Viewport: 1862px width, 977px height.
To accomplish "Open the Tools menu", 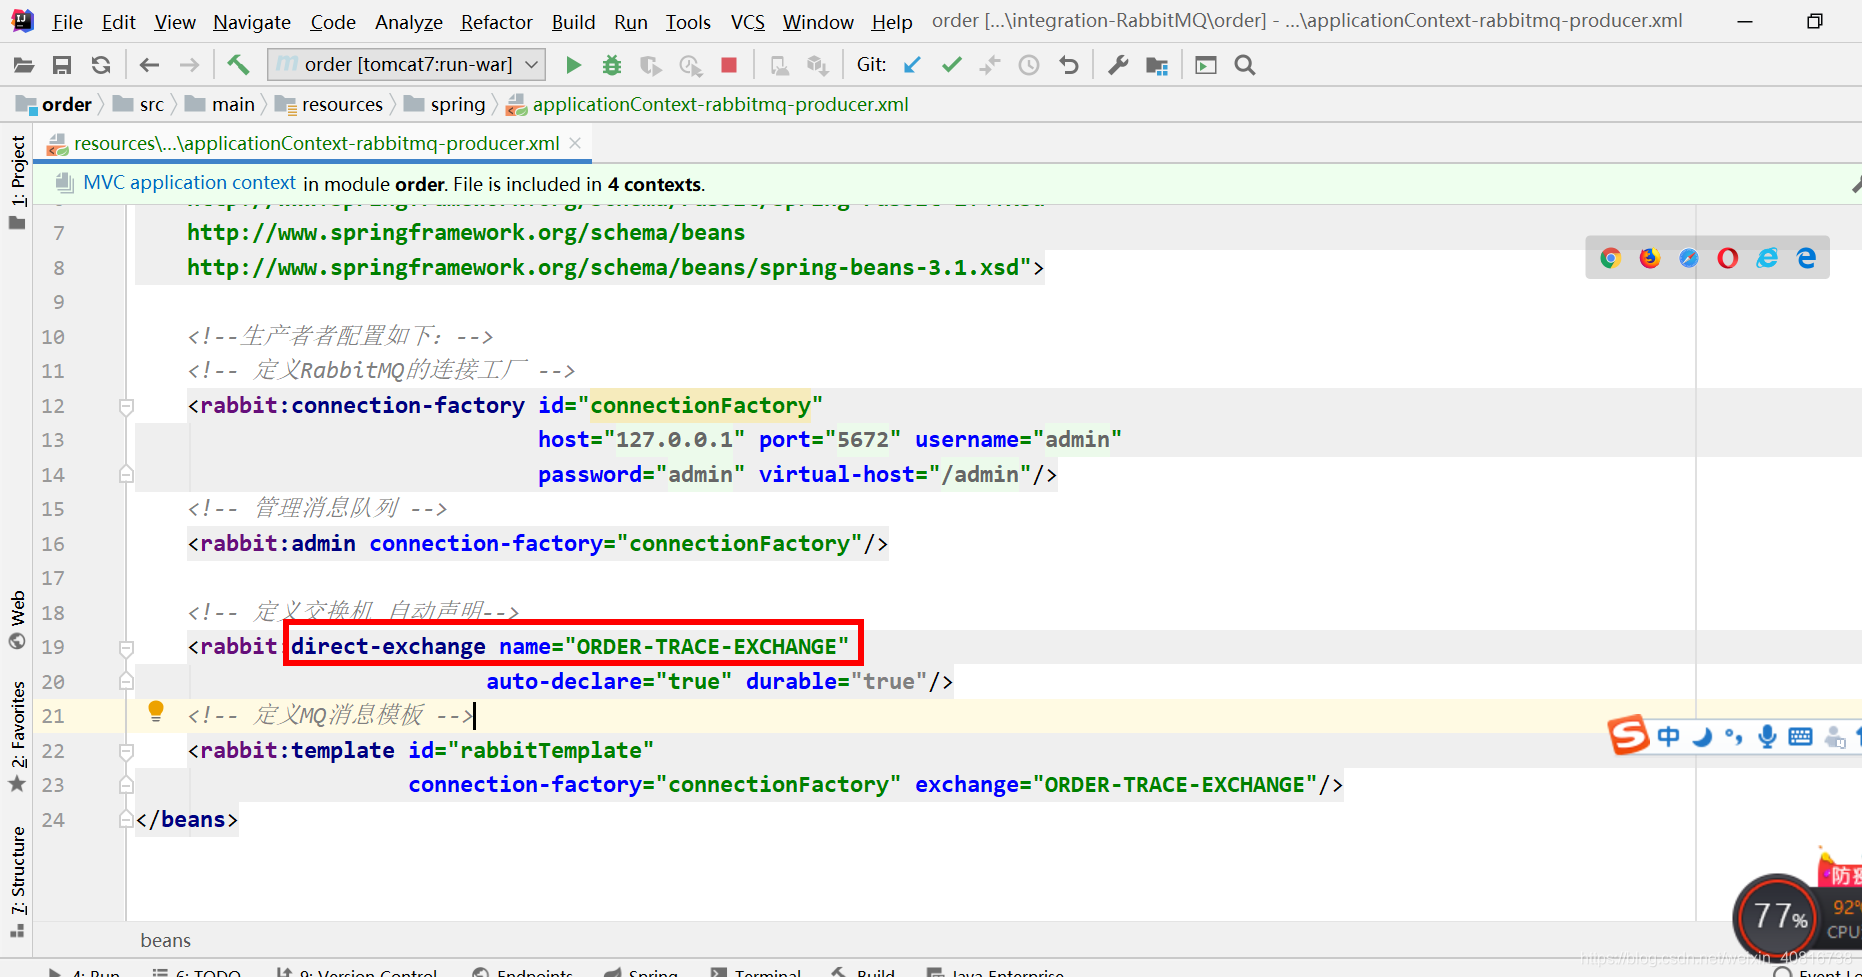I will [688, 21].
